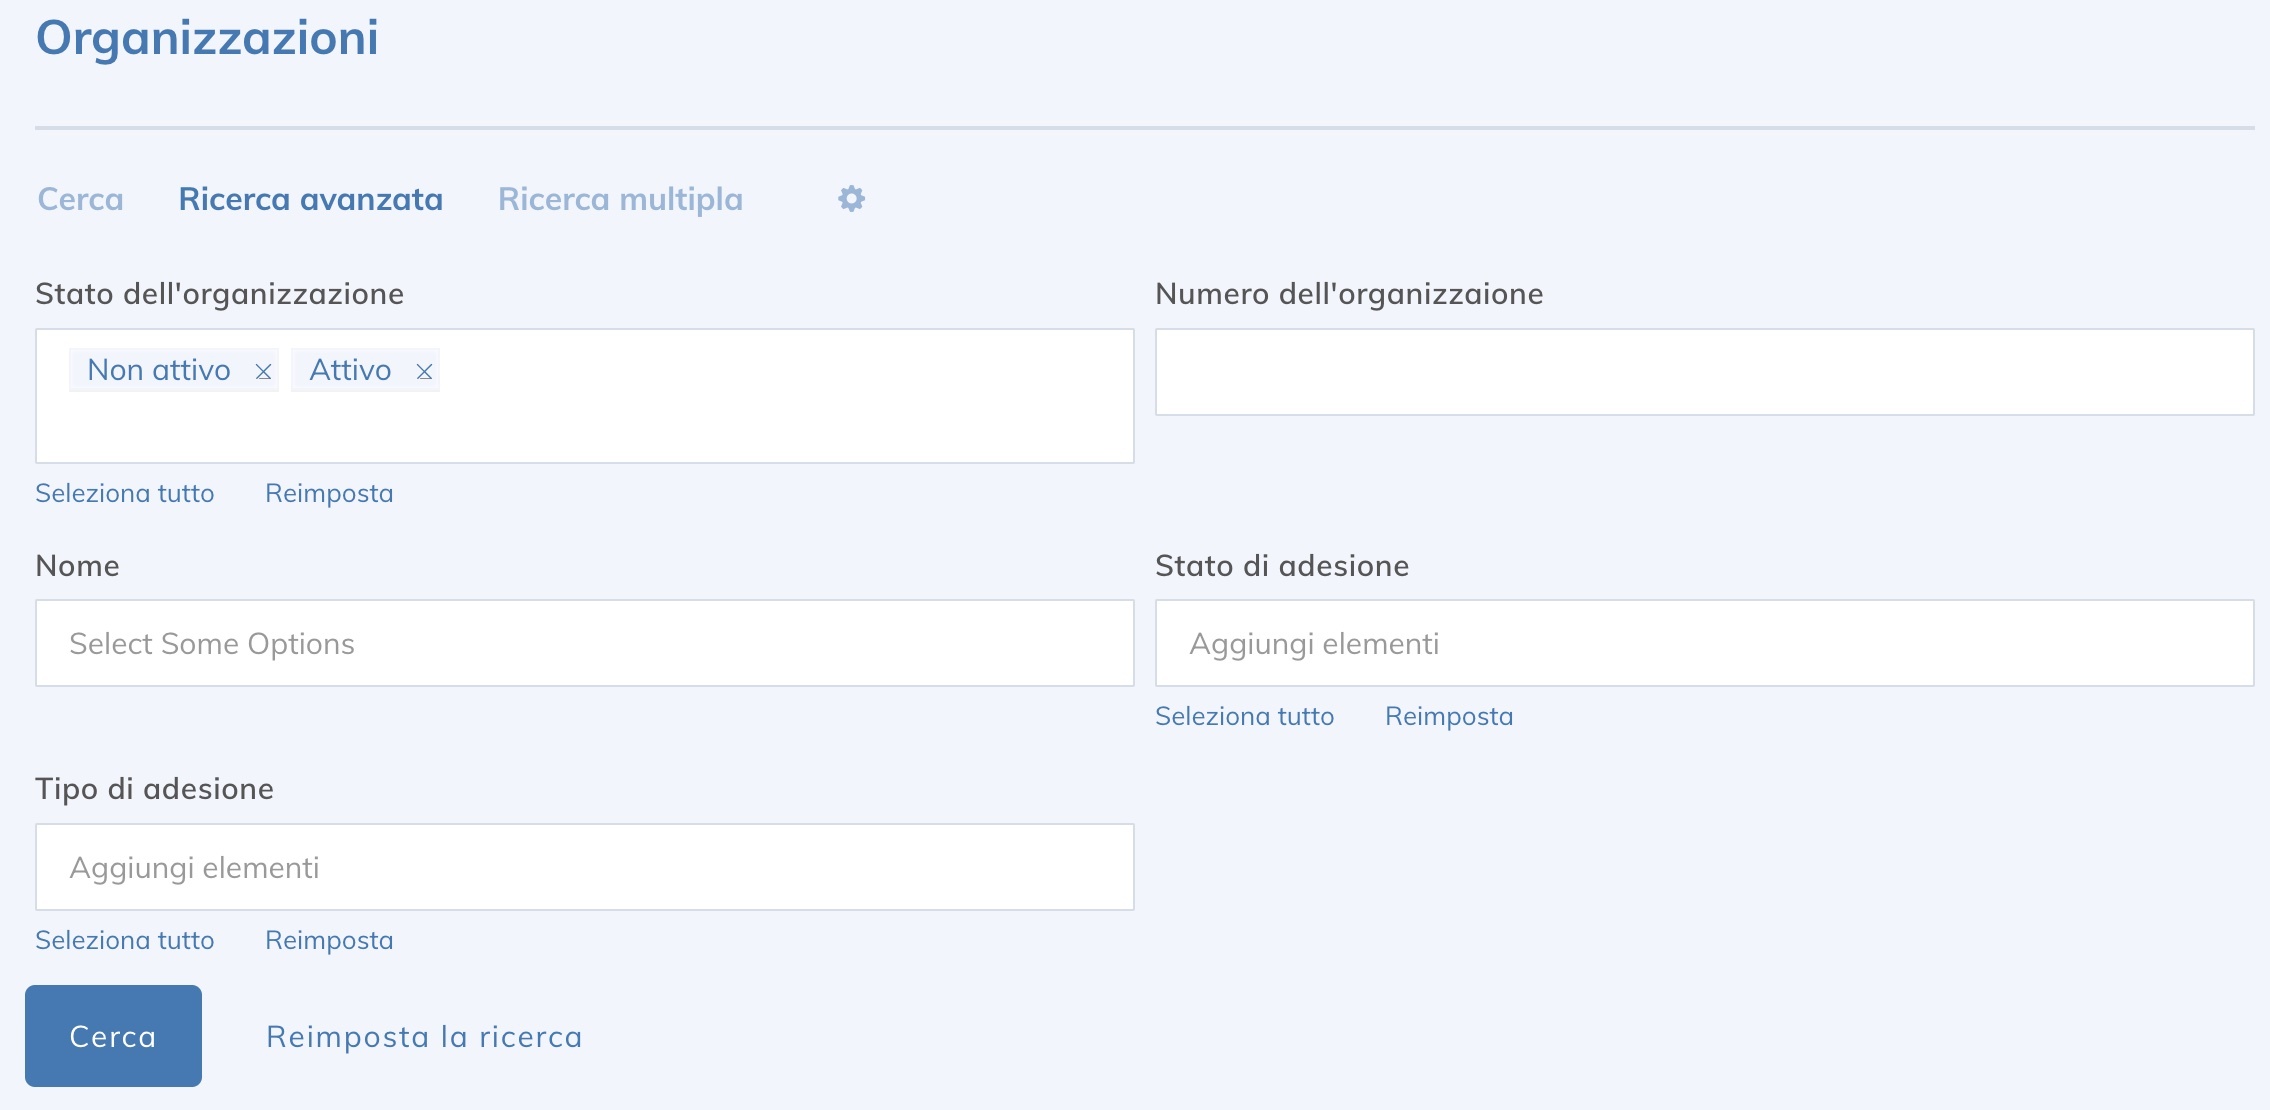Remove the "Attivo" filter chip

tap(426, 371)
